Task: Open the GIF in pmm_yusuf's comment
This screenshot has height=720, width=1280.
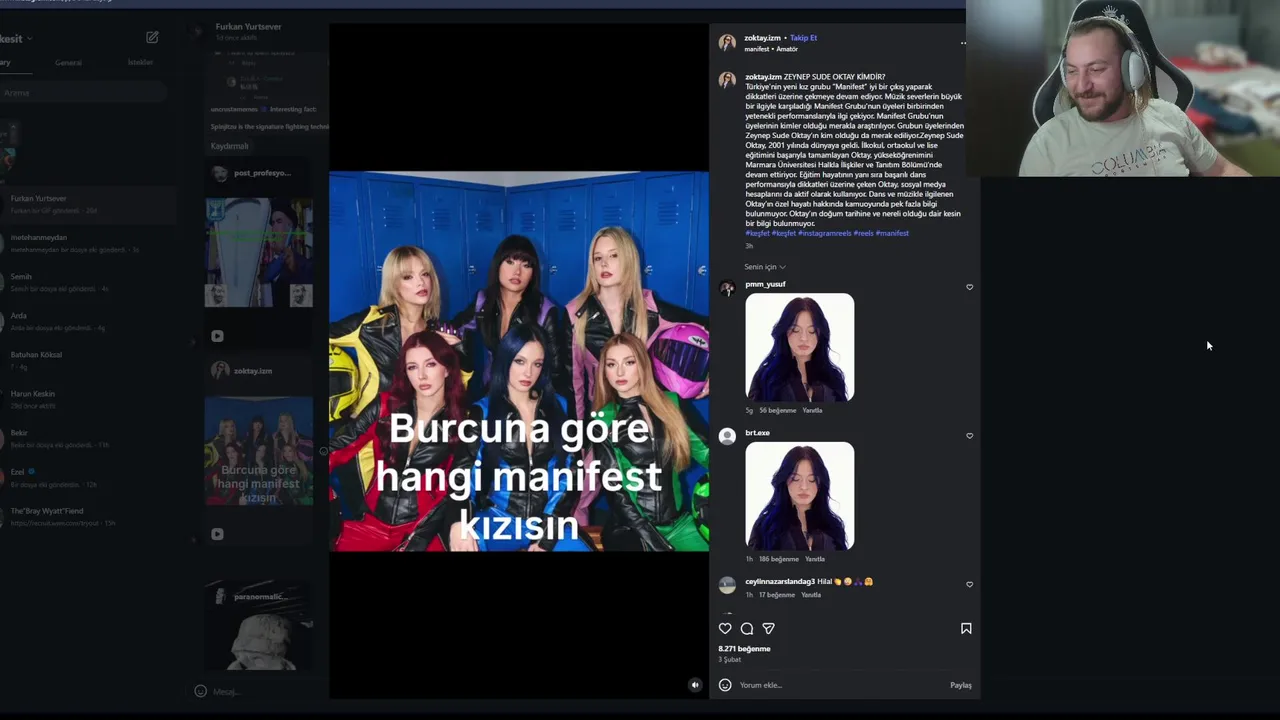Action: [800, 347]
